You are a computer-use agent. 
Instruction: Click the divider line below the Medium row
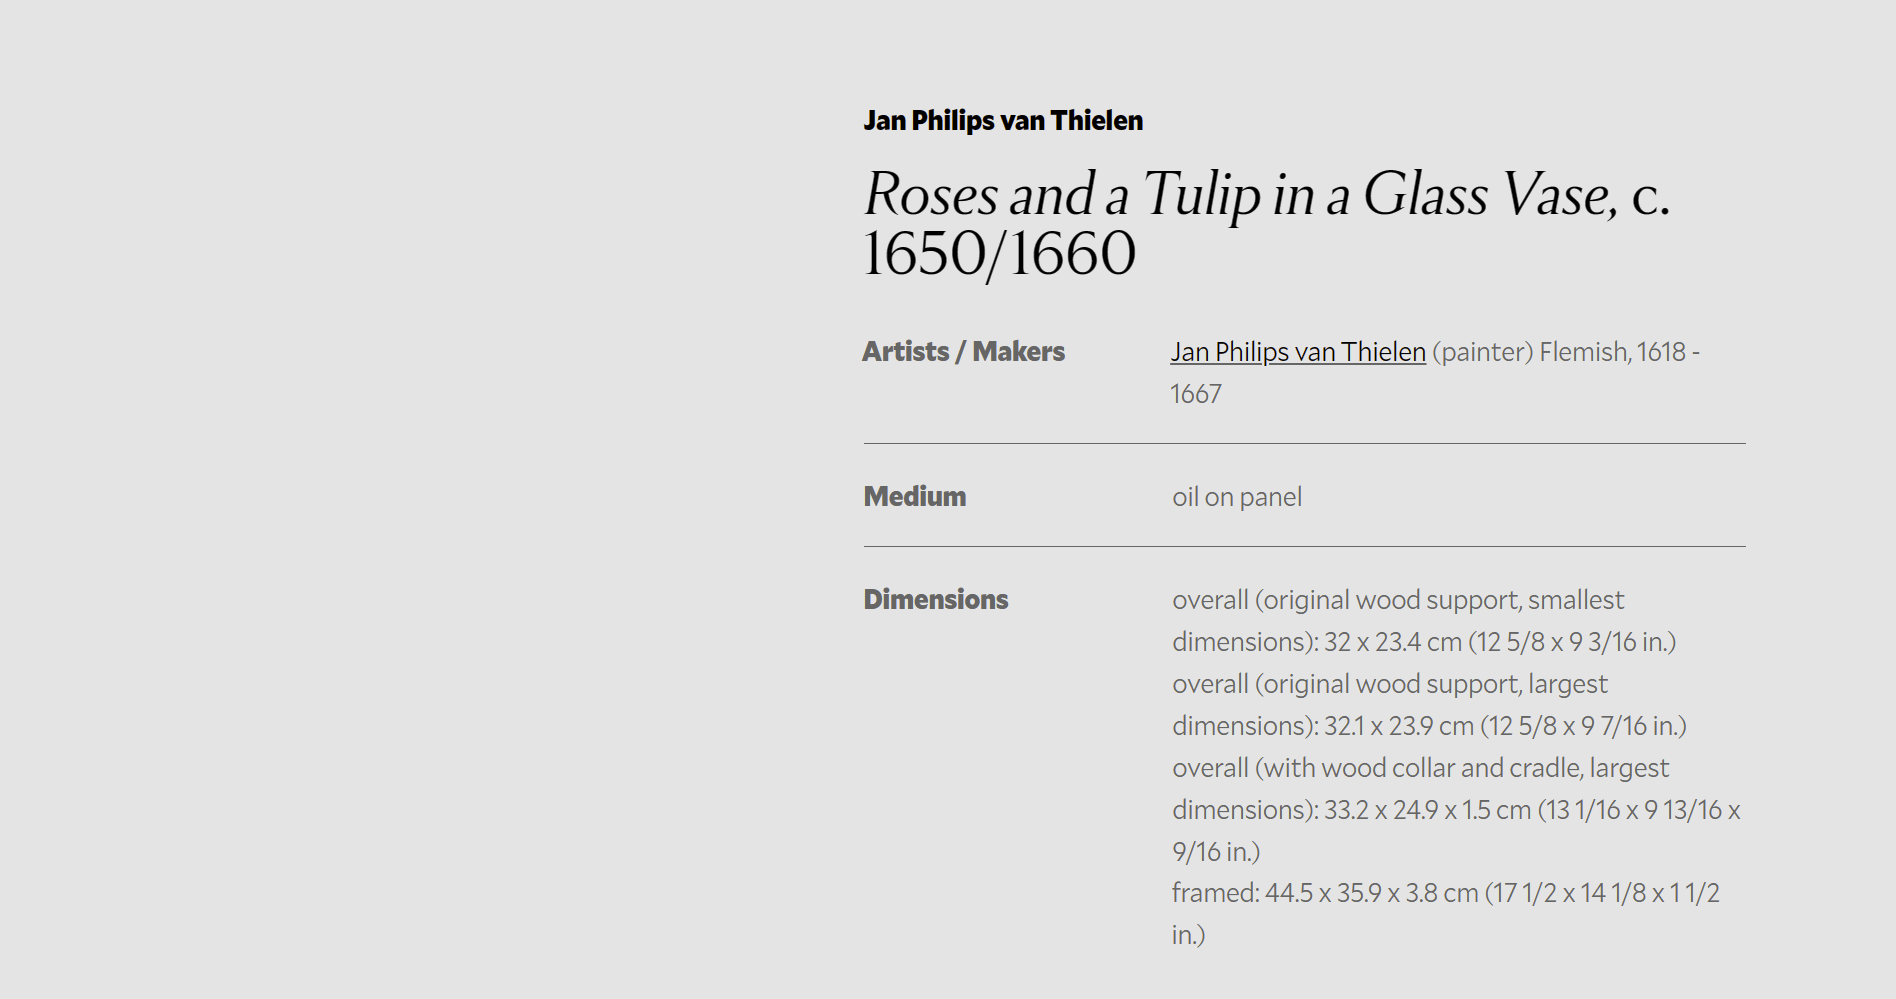click(1305, 547)
